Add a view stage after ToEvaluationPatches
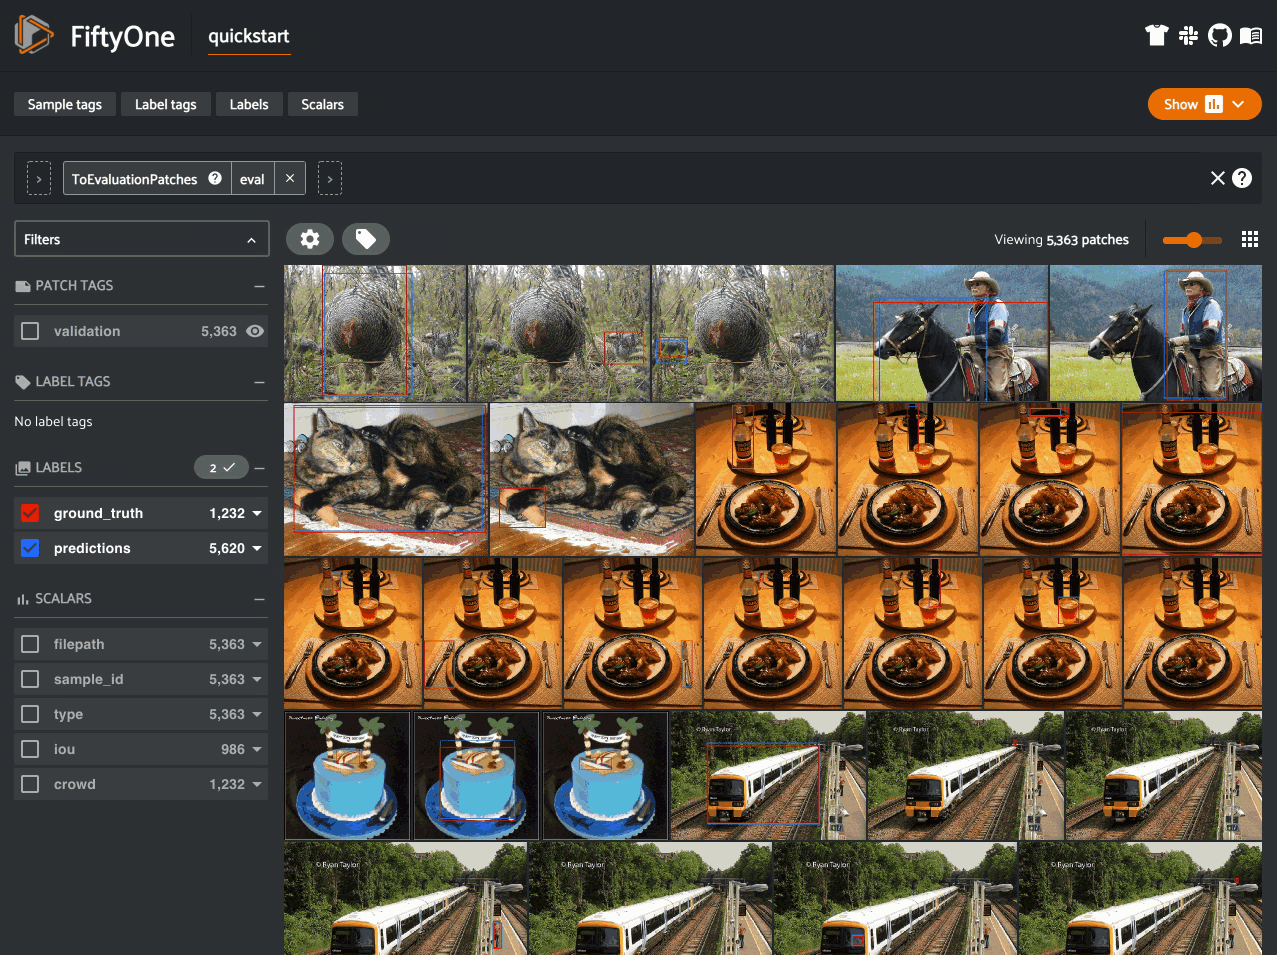 pyautogui.click(x=330, y=178)
